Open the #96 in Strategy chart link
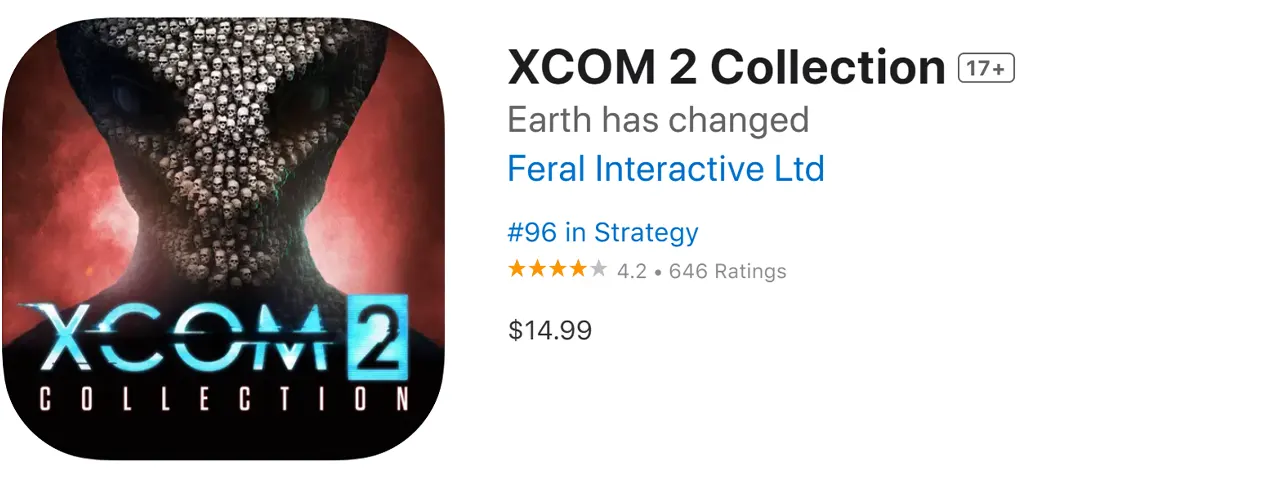This screenshot has height=477, width=1280. coord(603,232)
